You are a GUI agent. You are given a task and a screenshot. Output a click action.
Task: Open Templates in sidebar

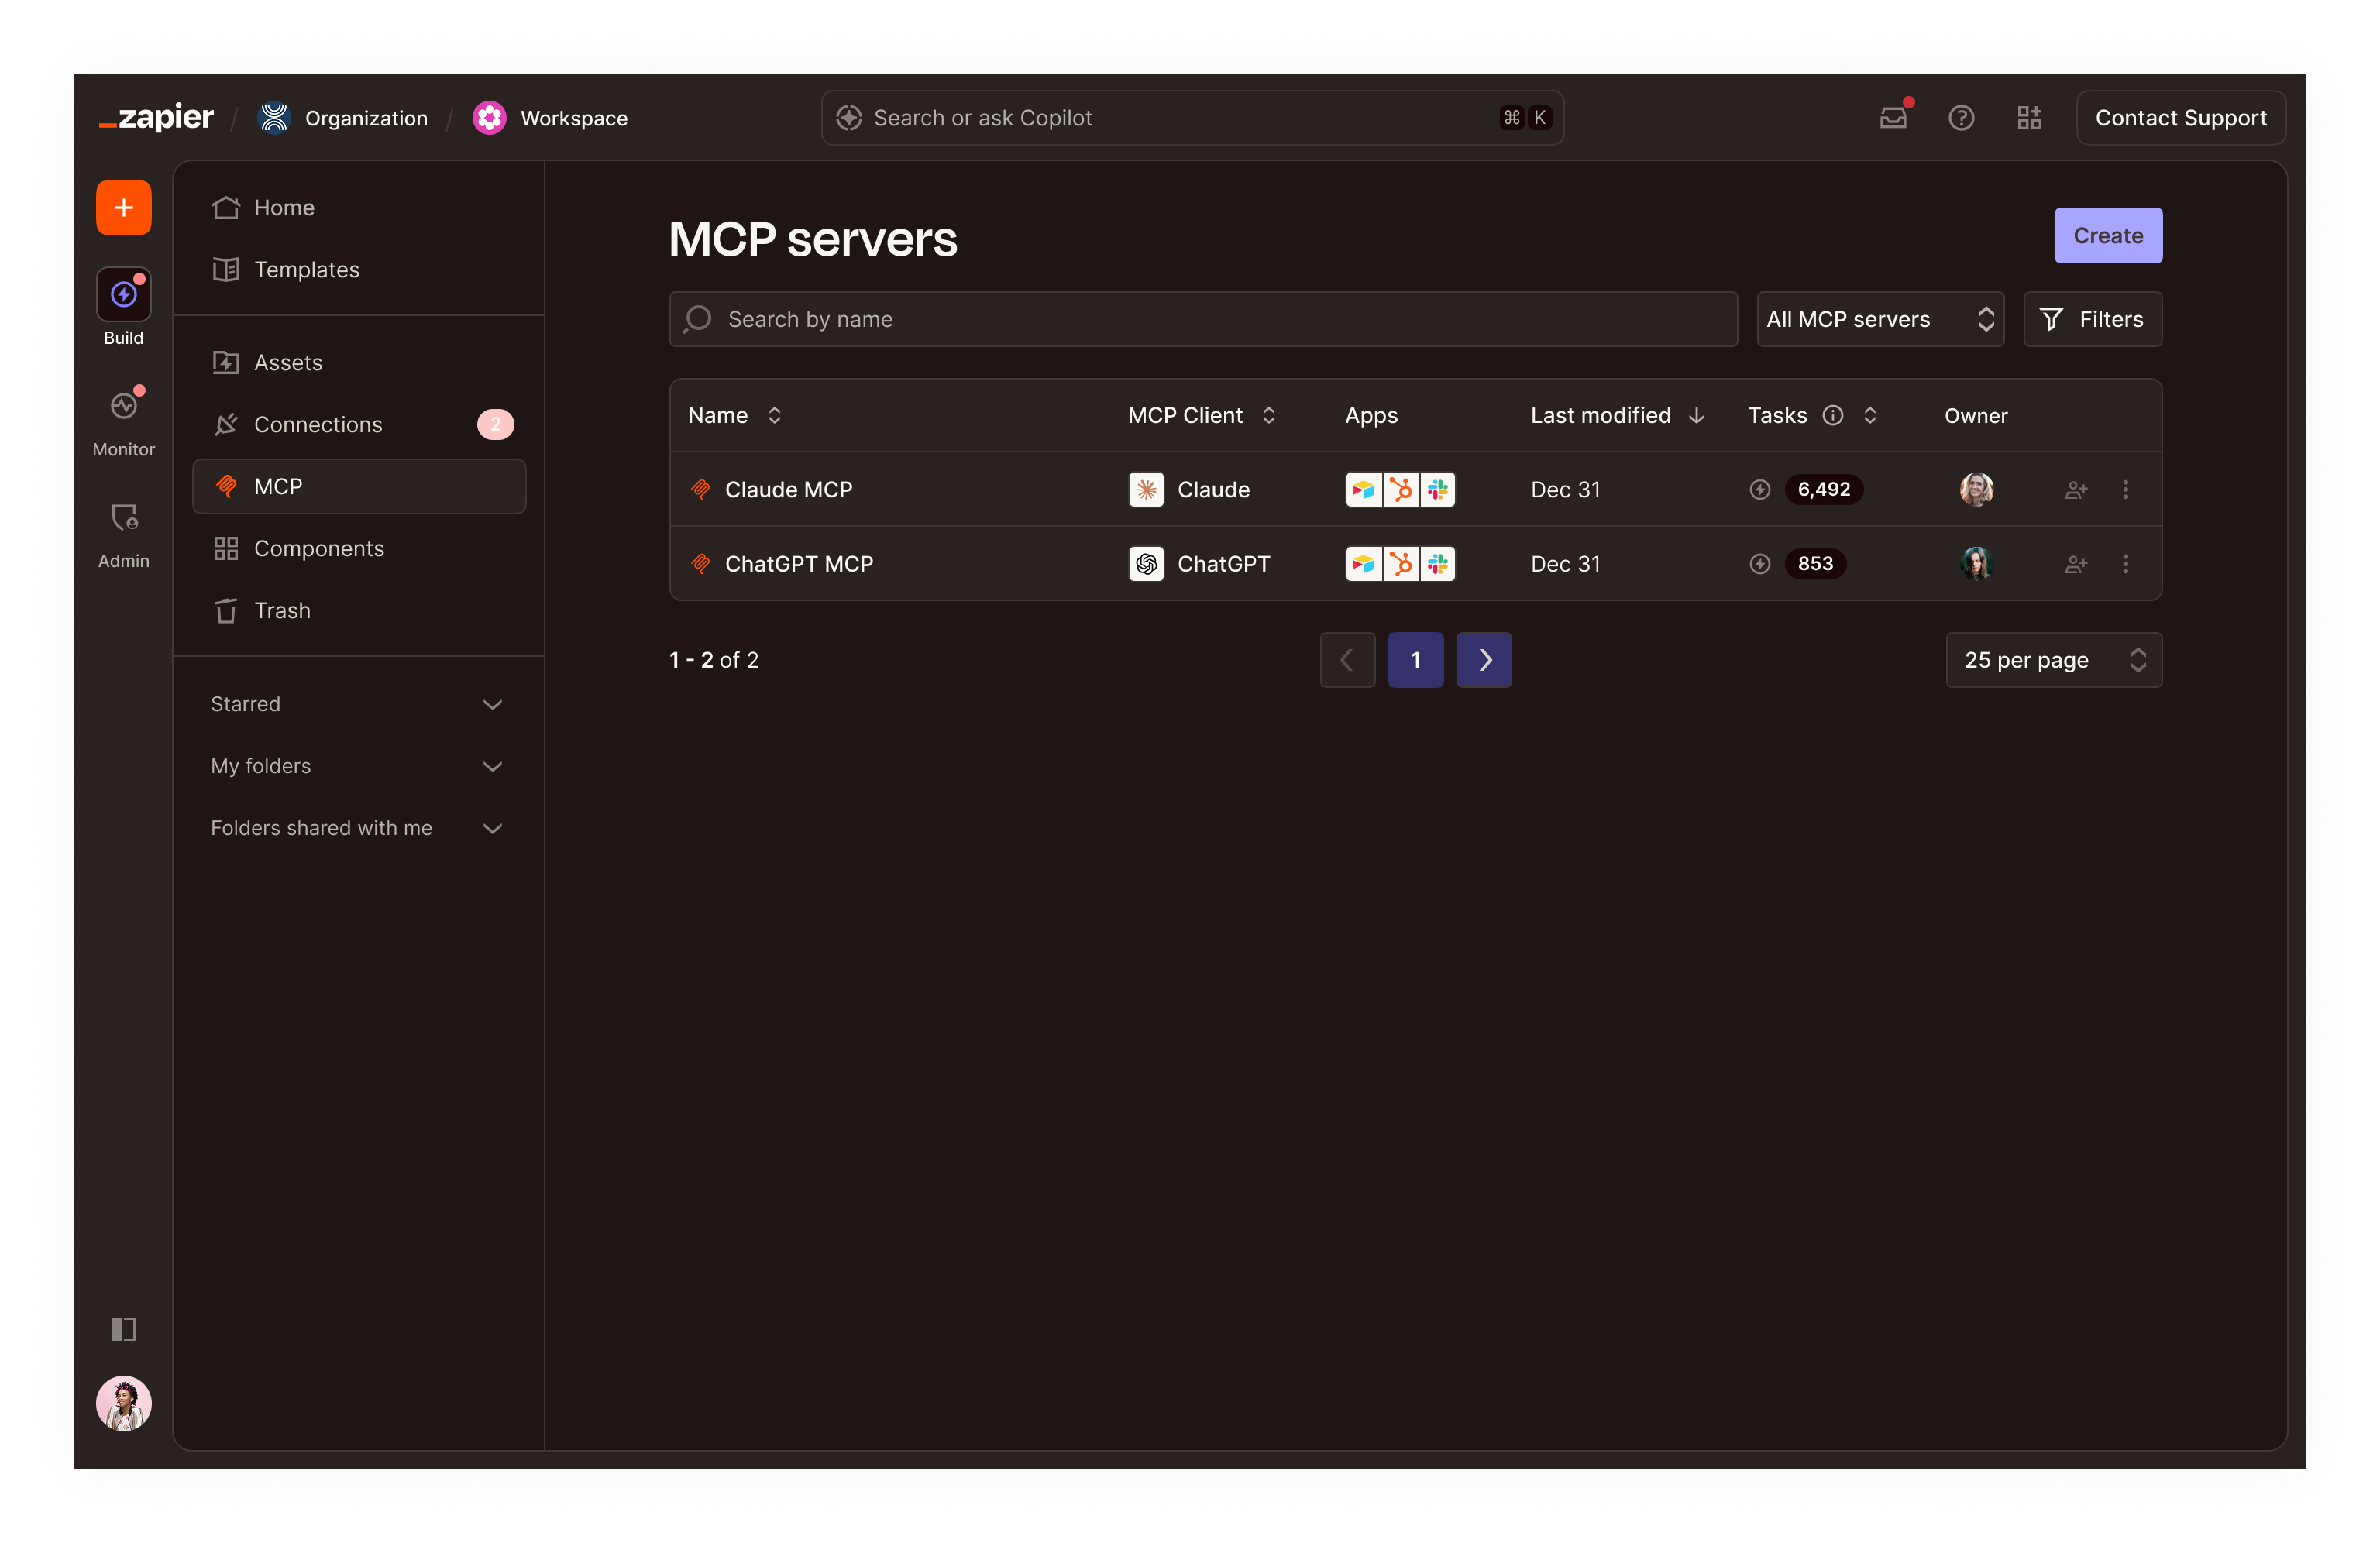[x=359, y=269]
